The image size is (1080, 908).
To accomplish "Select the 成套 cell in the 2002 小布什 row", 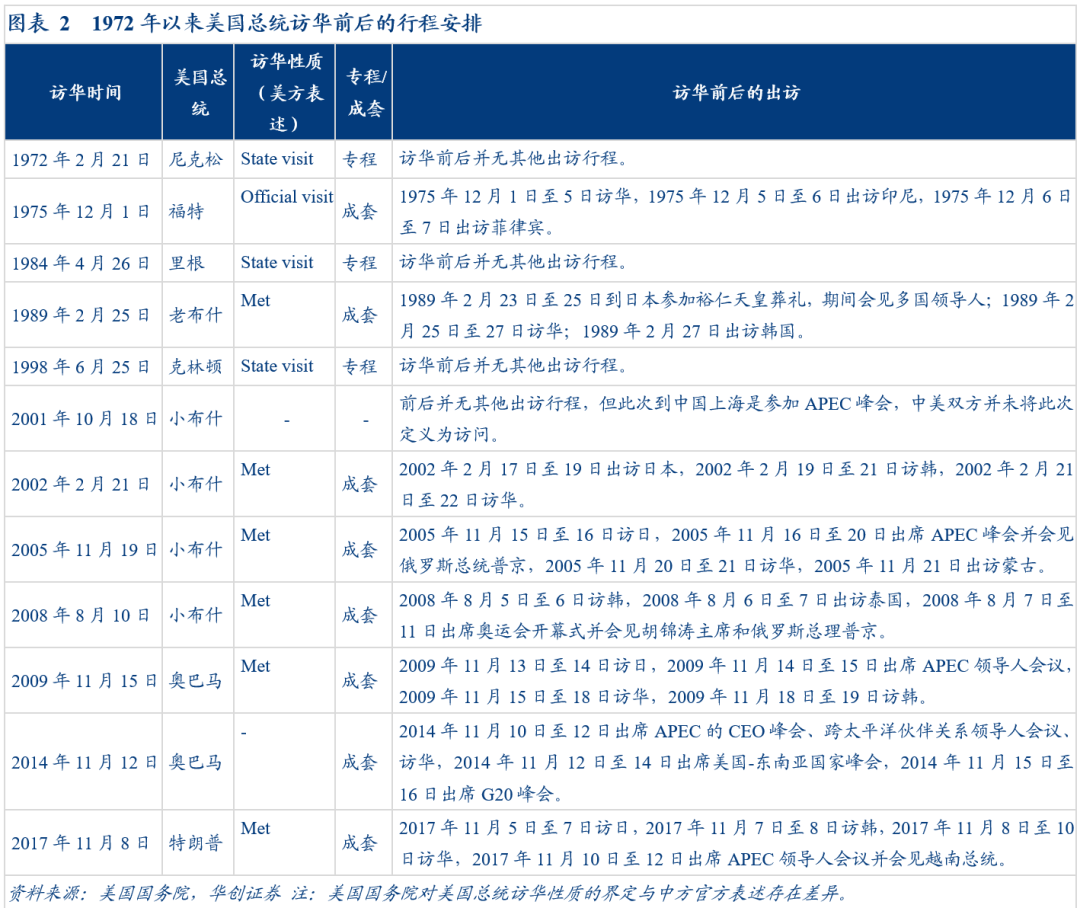I will coord(362,483).
